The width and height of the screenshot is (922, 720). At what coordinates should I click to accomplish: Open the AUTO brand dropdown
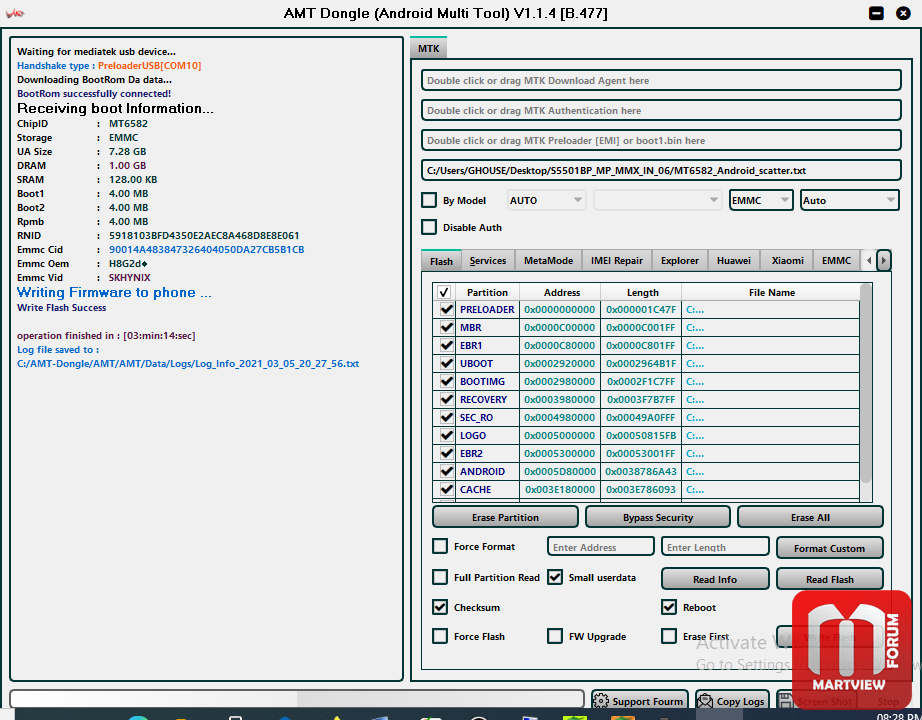pyautogui.click(x=546, y=200)
